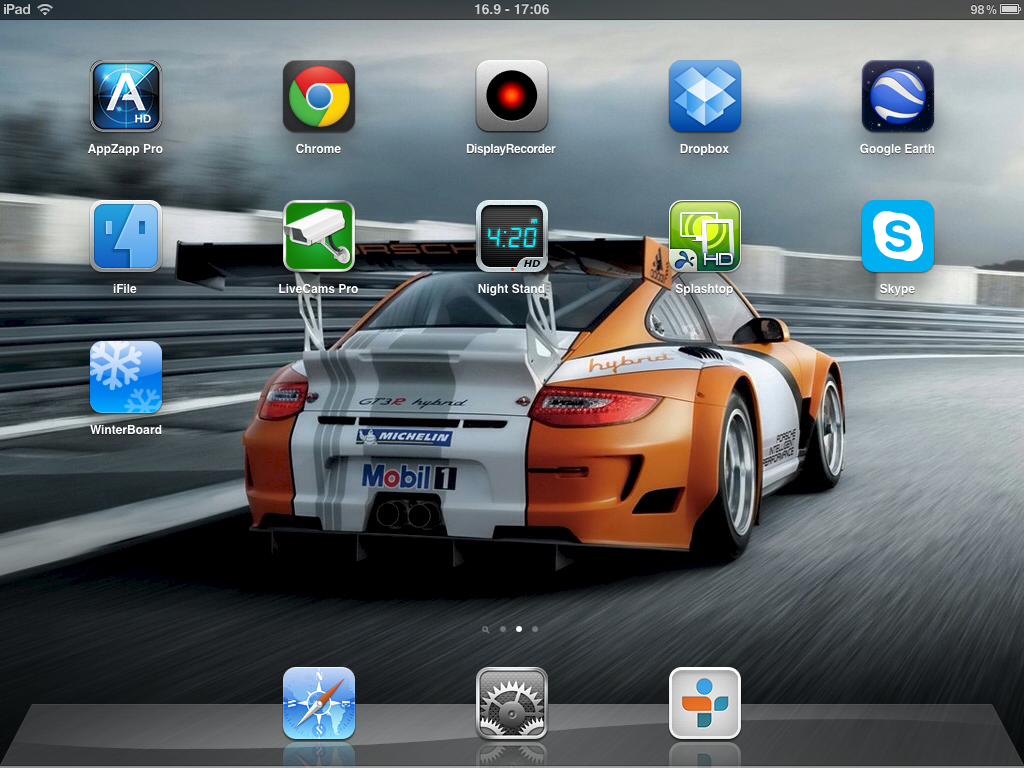This screenshot has height=768, width=1024.
Task: Launch Safari from the dock
Action: (x=319, y=703)
